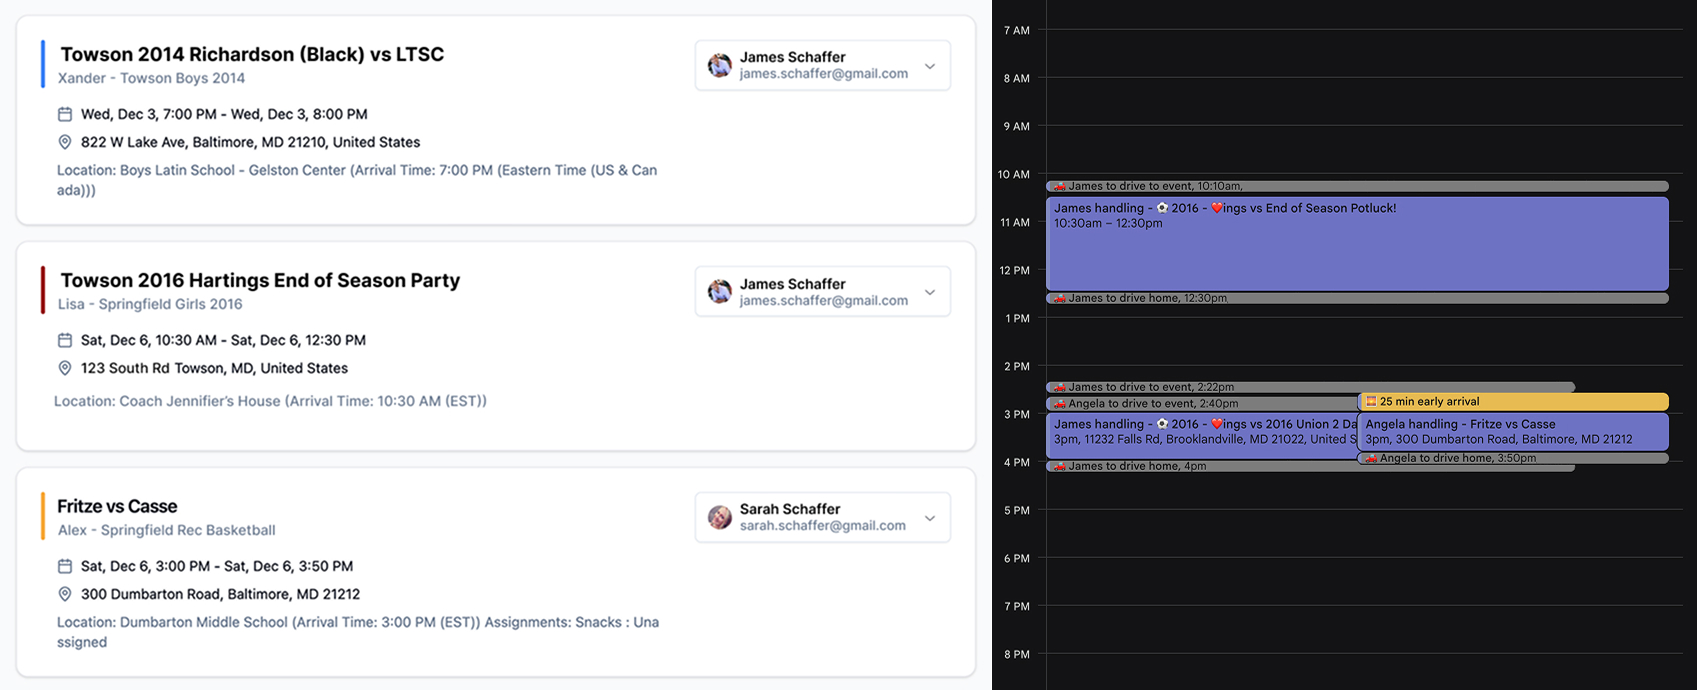Click location pin beside 300 Dumbarton Road address
This screenshot has width=1697, height=690.
pyautogui.click(x=65, y=594)
